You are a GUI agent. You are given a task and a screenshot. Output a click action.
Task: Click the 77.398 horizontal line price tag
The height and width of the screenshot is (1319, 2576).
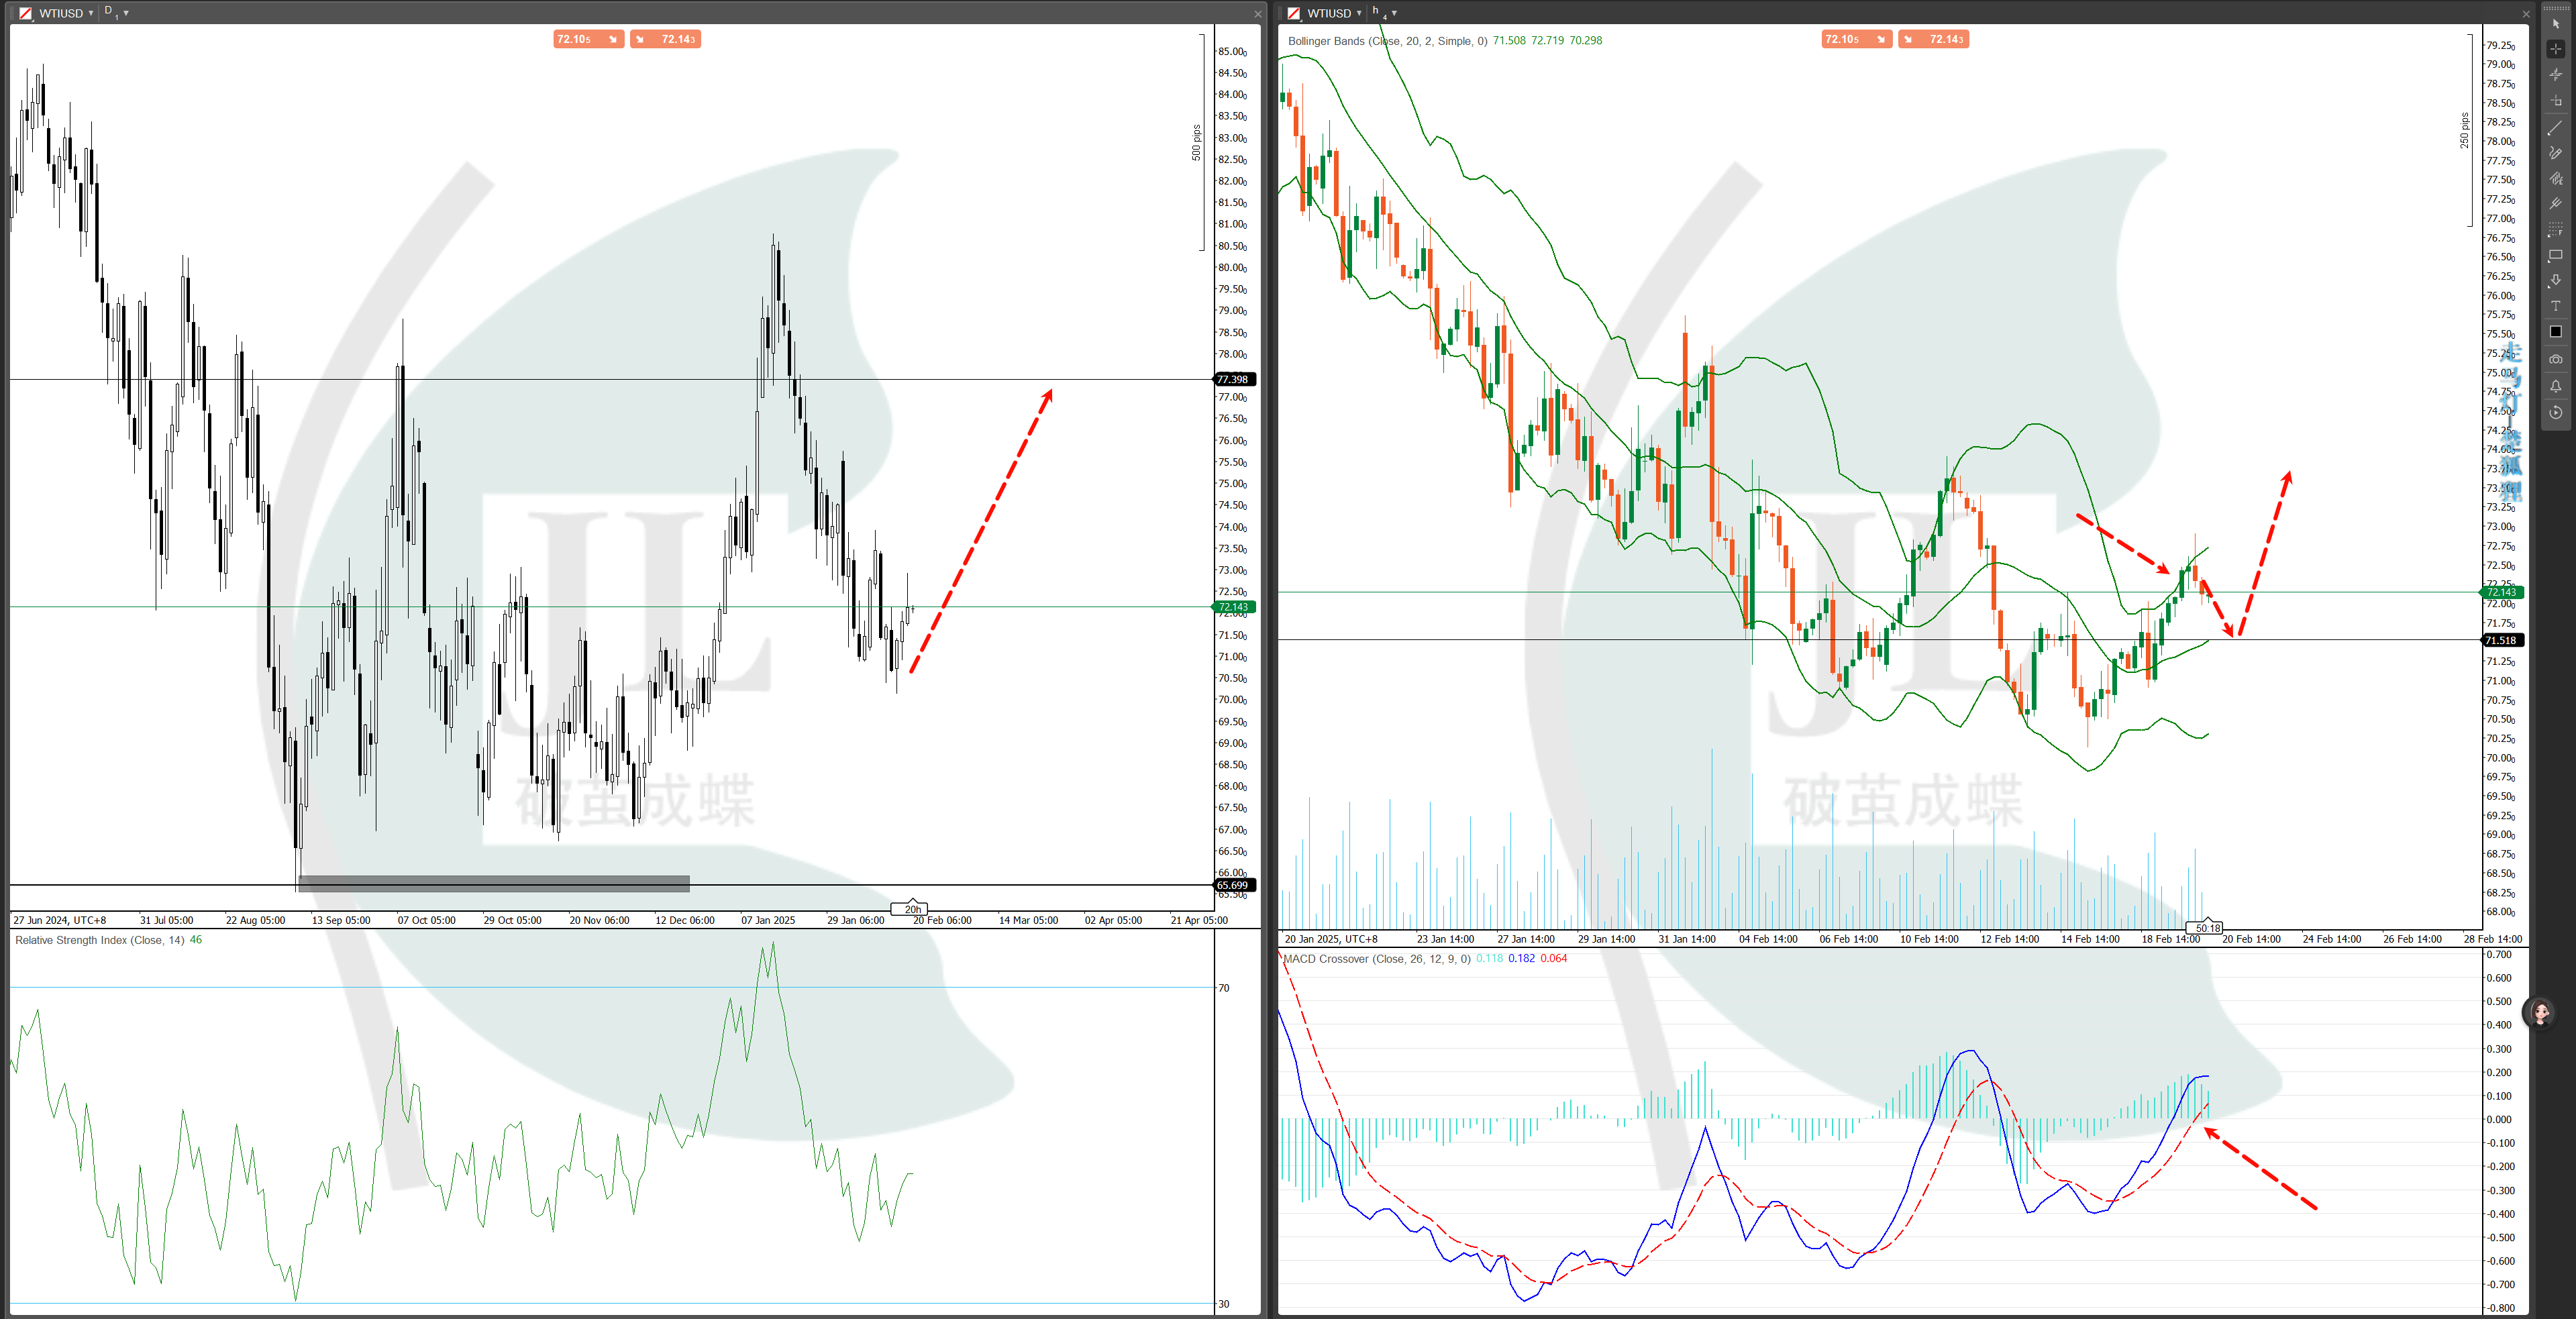1234,379
